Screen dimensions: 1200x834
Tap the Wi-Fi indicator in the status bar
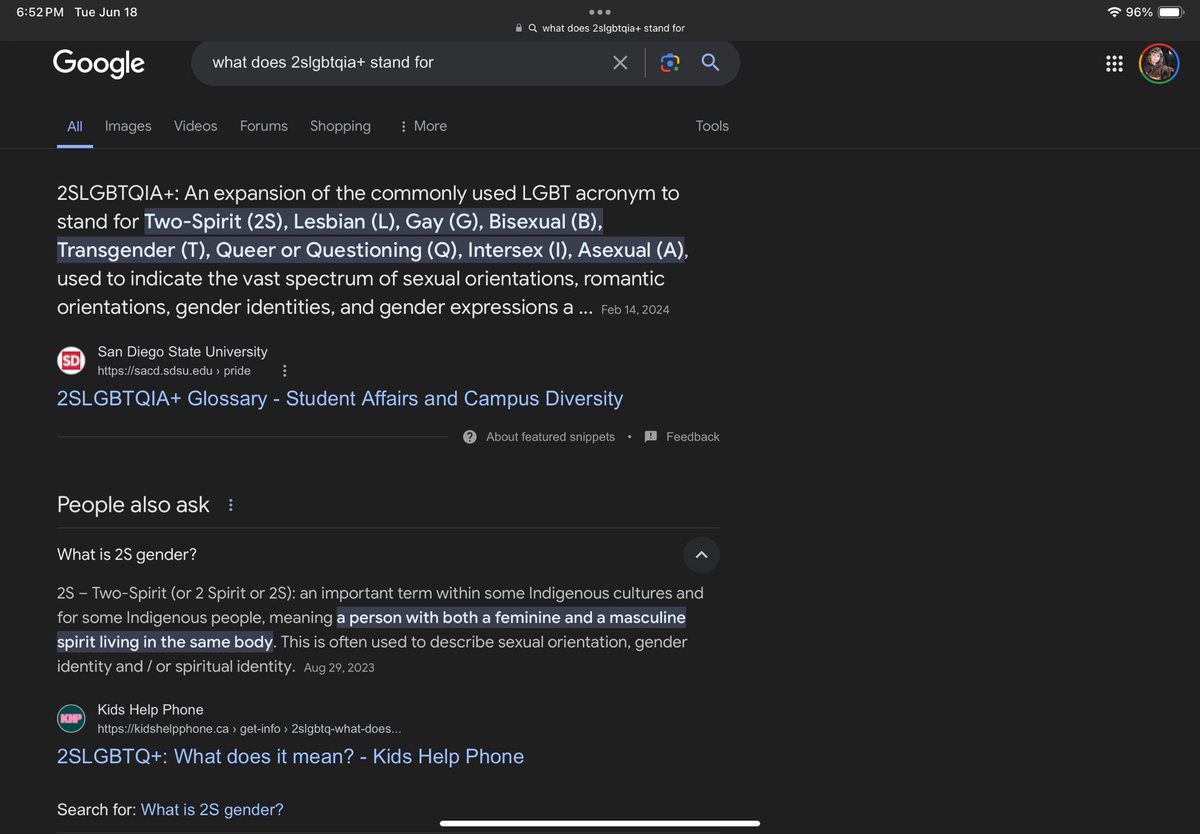1114,12
